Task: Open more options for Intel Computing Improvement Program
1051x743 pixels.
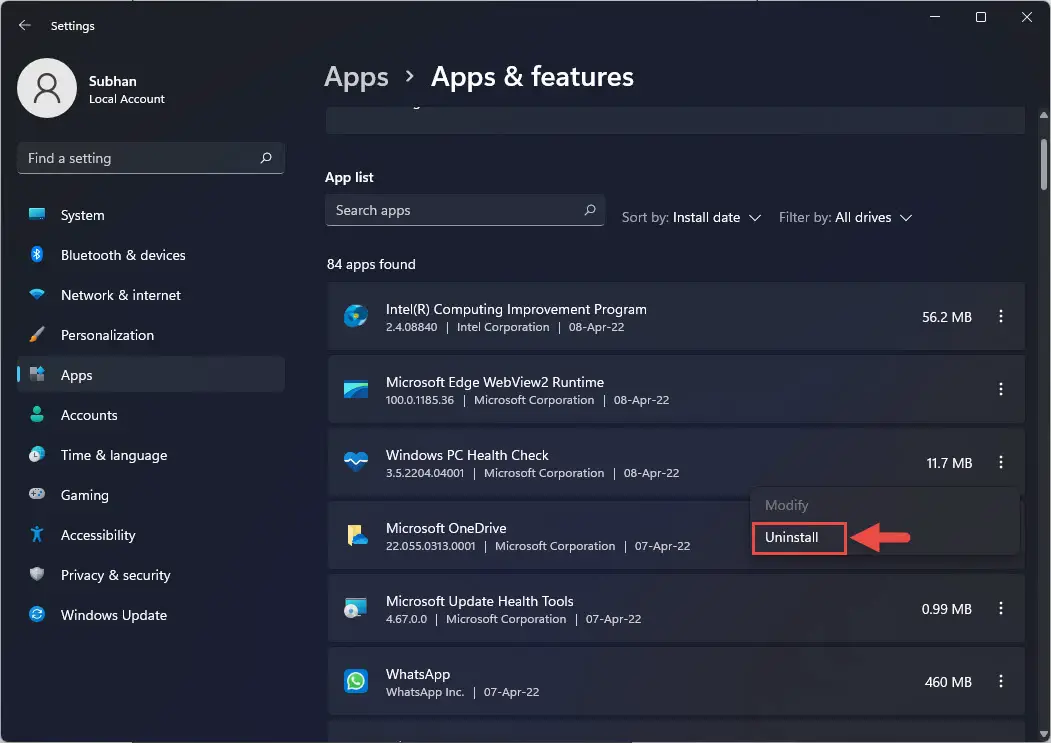Action: point(1001,317)
